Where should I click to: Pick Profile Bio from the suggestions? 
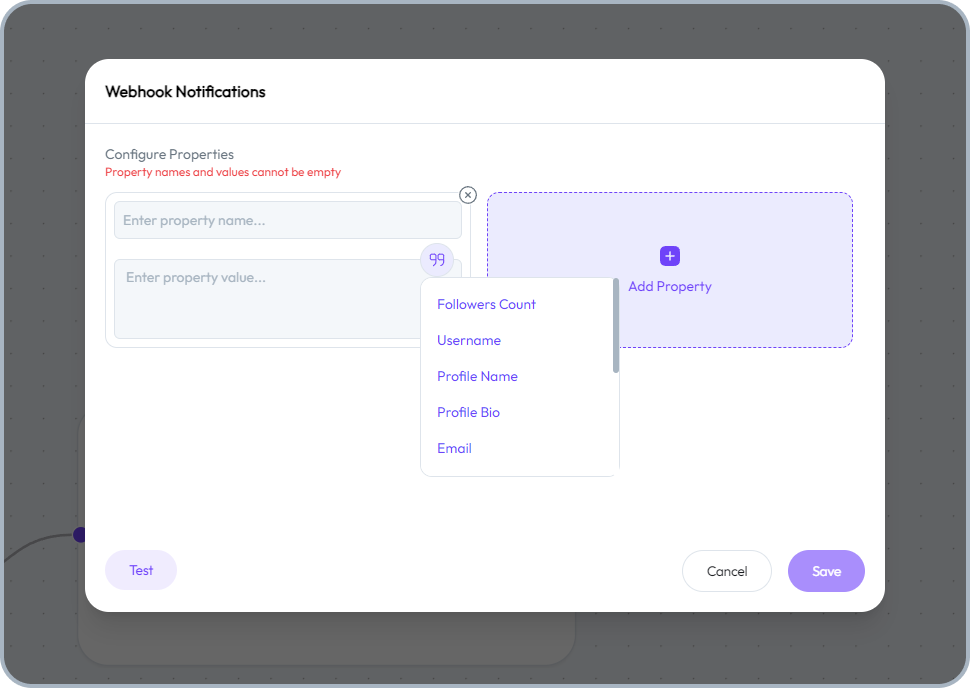468,412
